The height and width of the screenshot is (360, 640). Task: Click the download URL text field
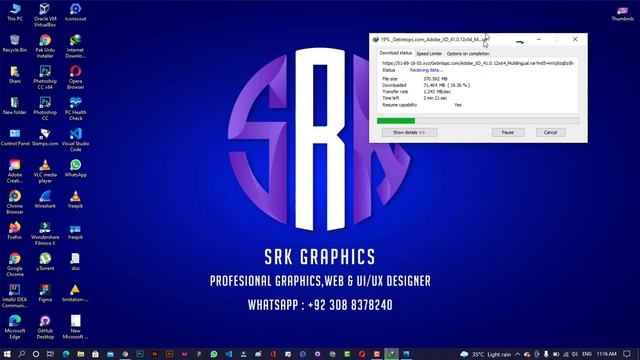(478, 63)
